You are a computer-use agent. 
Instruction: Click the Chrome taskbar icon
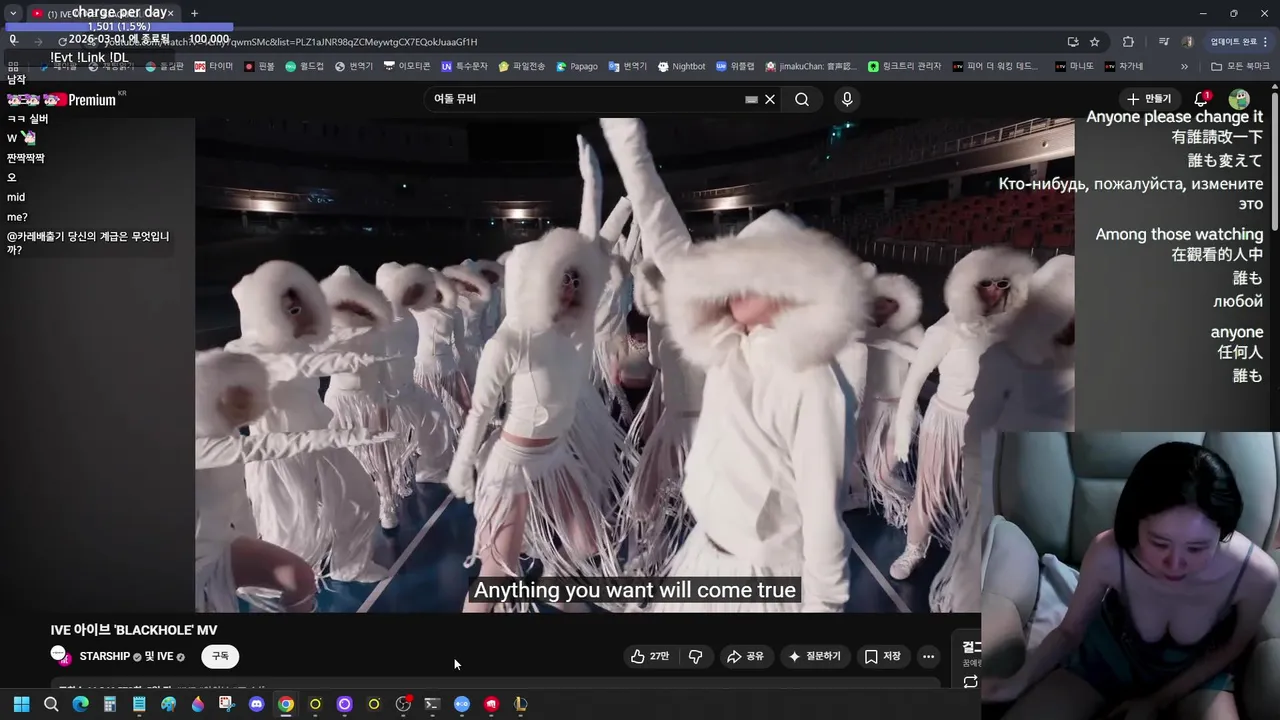pos(286,704)
